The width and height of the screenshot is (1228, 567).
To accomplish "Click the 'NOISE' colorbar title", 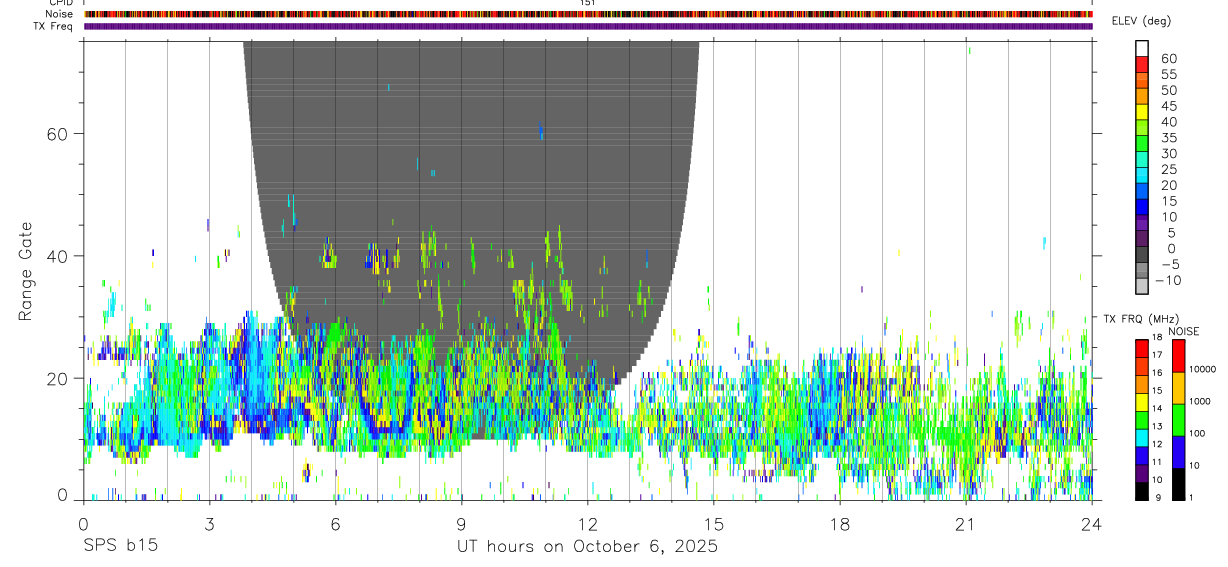I will [1183, 331].
